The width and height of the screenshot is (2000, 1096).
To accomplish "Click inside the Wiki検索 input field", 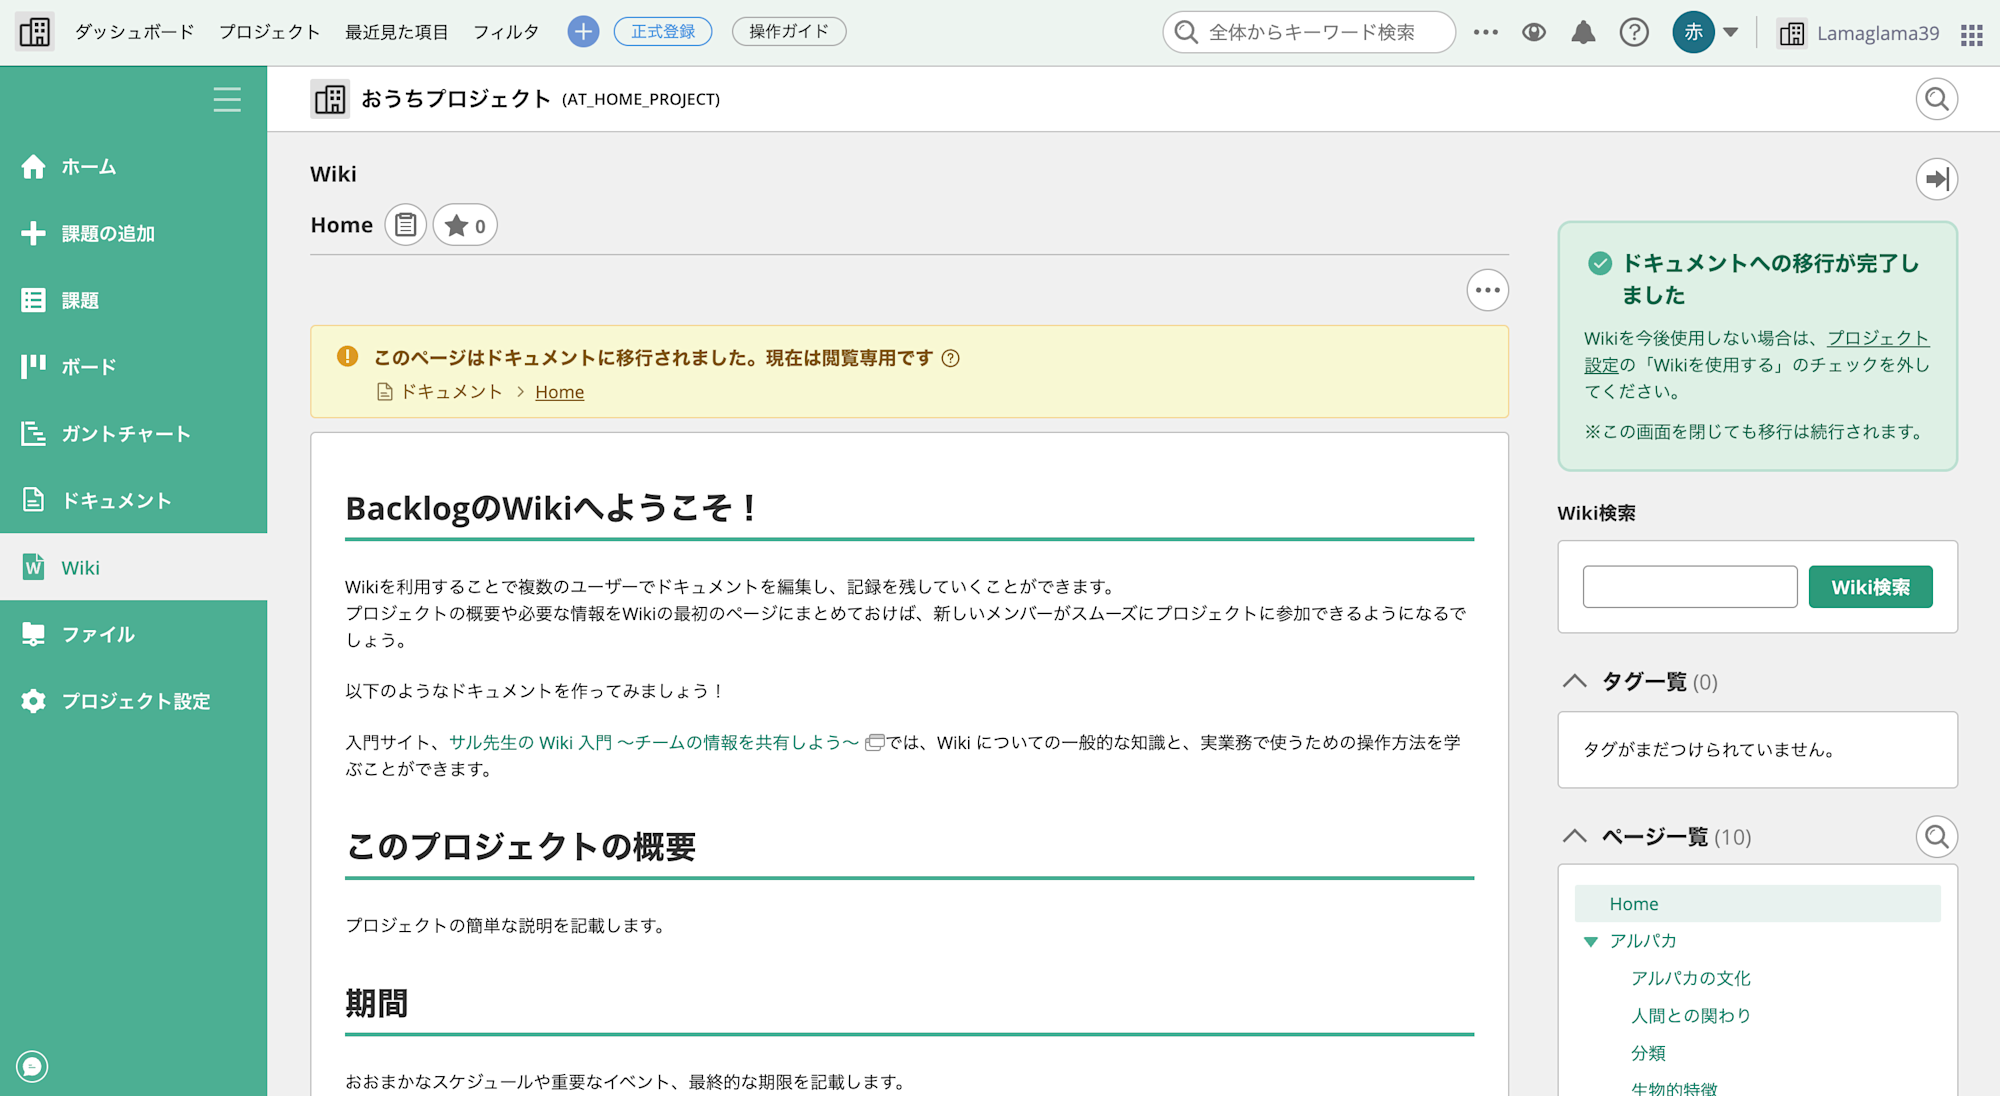I will (x=1689, y=586).
